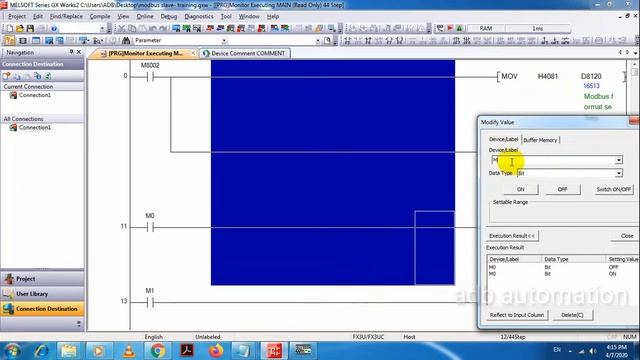
Task: Click the first ladder contact symbol icon
Action: (x=347, y=40)
